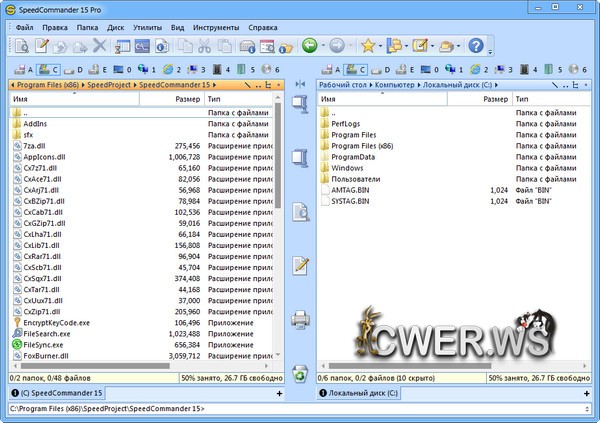Click the file View icon in middle strip
This screenshot has width=600, height=423.
pos(300,211)
